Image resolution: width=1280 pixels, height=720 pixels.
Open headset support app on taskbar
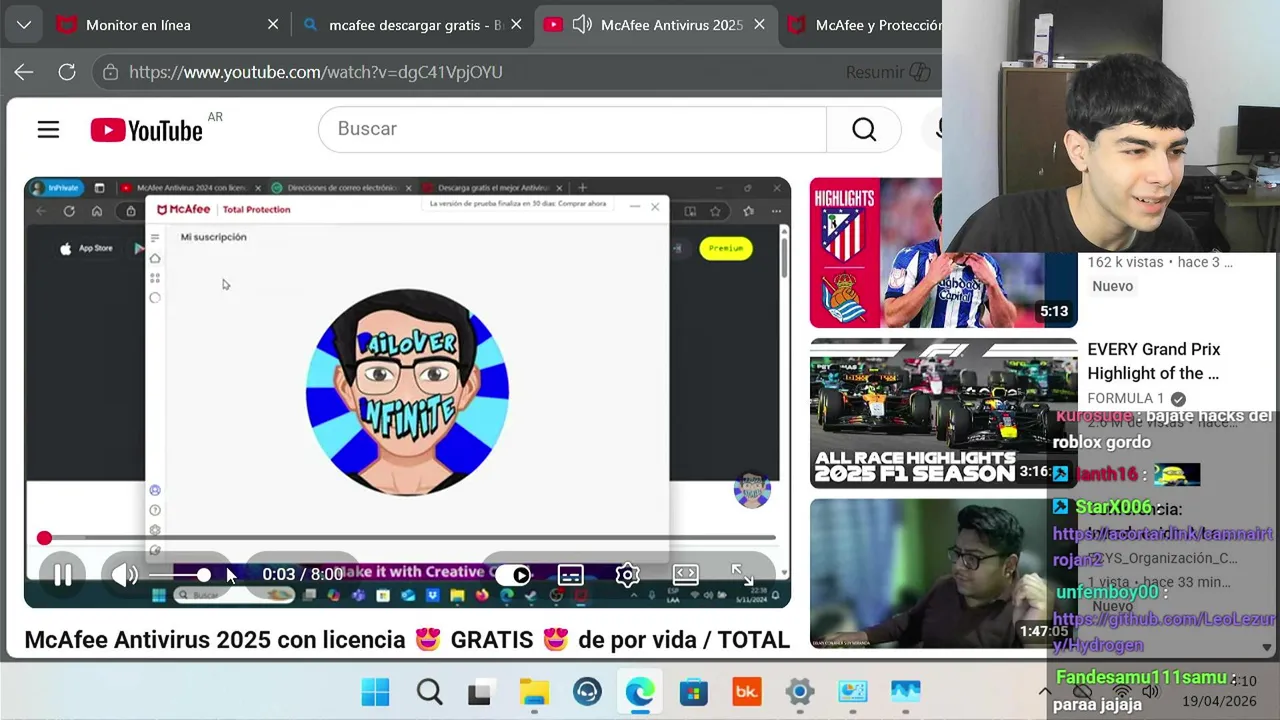[587, 692]
